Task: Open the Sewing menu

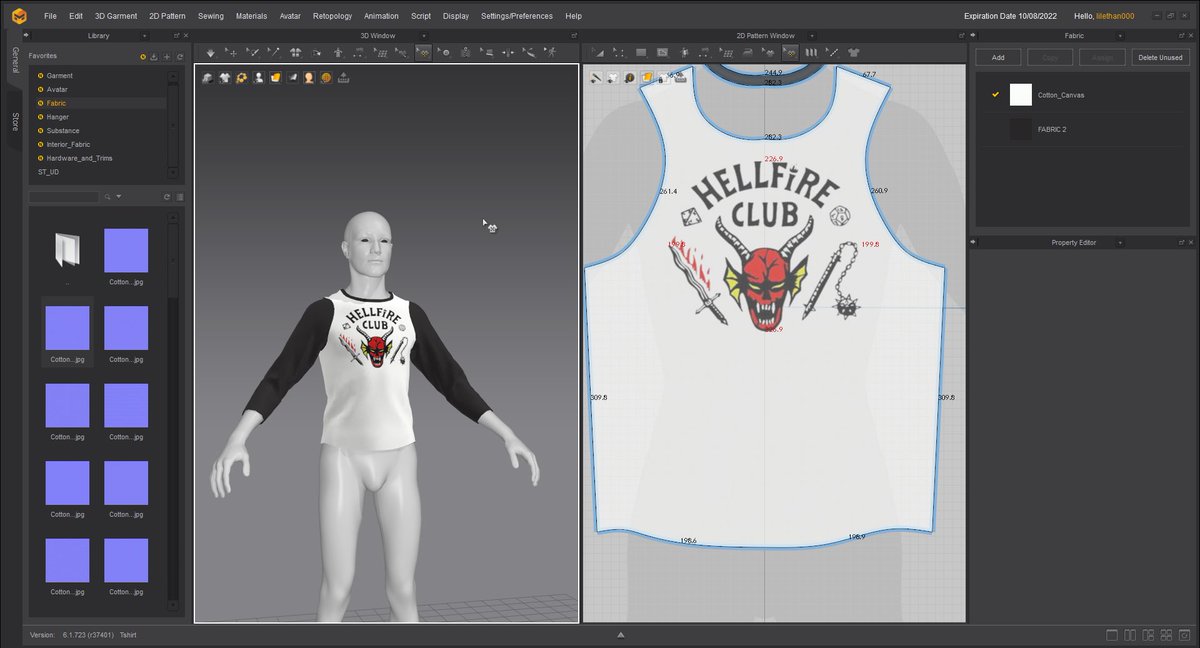Action: click(x=211, y=16)
